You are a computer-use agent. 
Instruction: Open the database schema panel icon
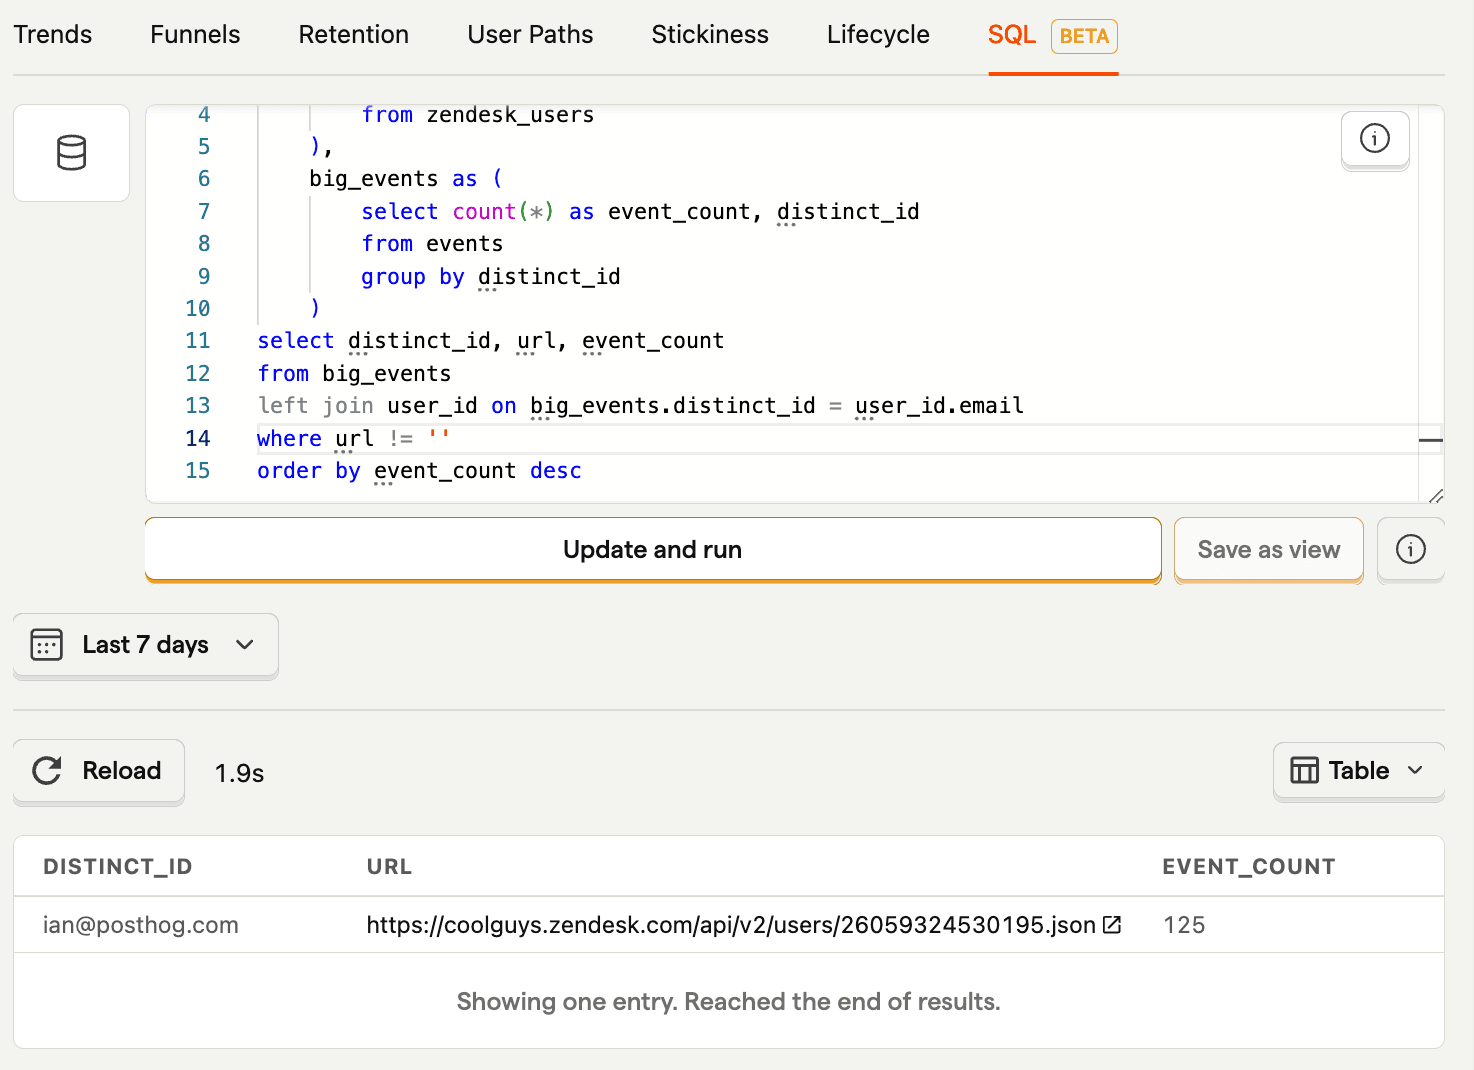coord(71,153)
